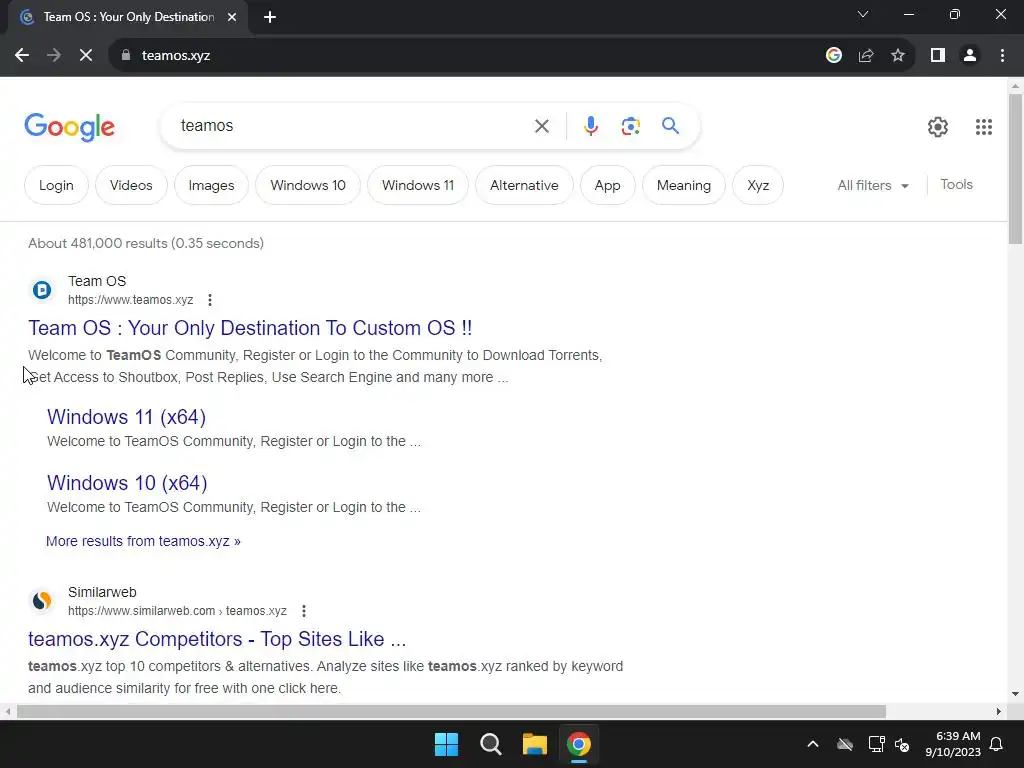Open the Windows Start menu
The height and width of the screenshot is (768, 1024).
[447, 744]
